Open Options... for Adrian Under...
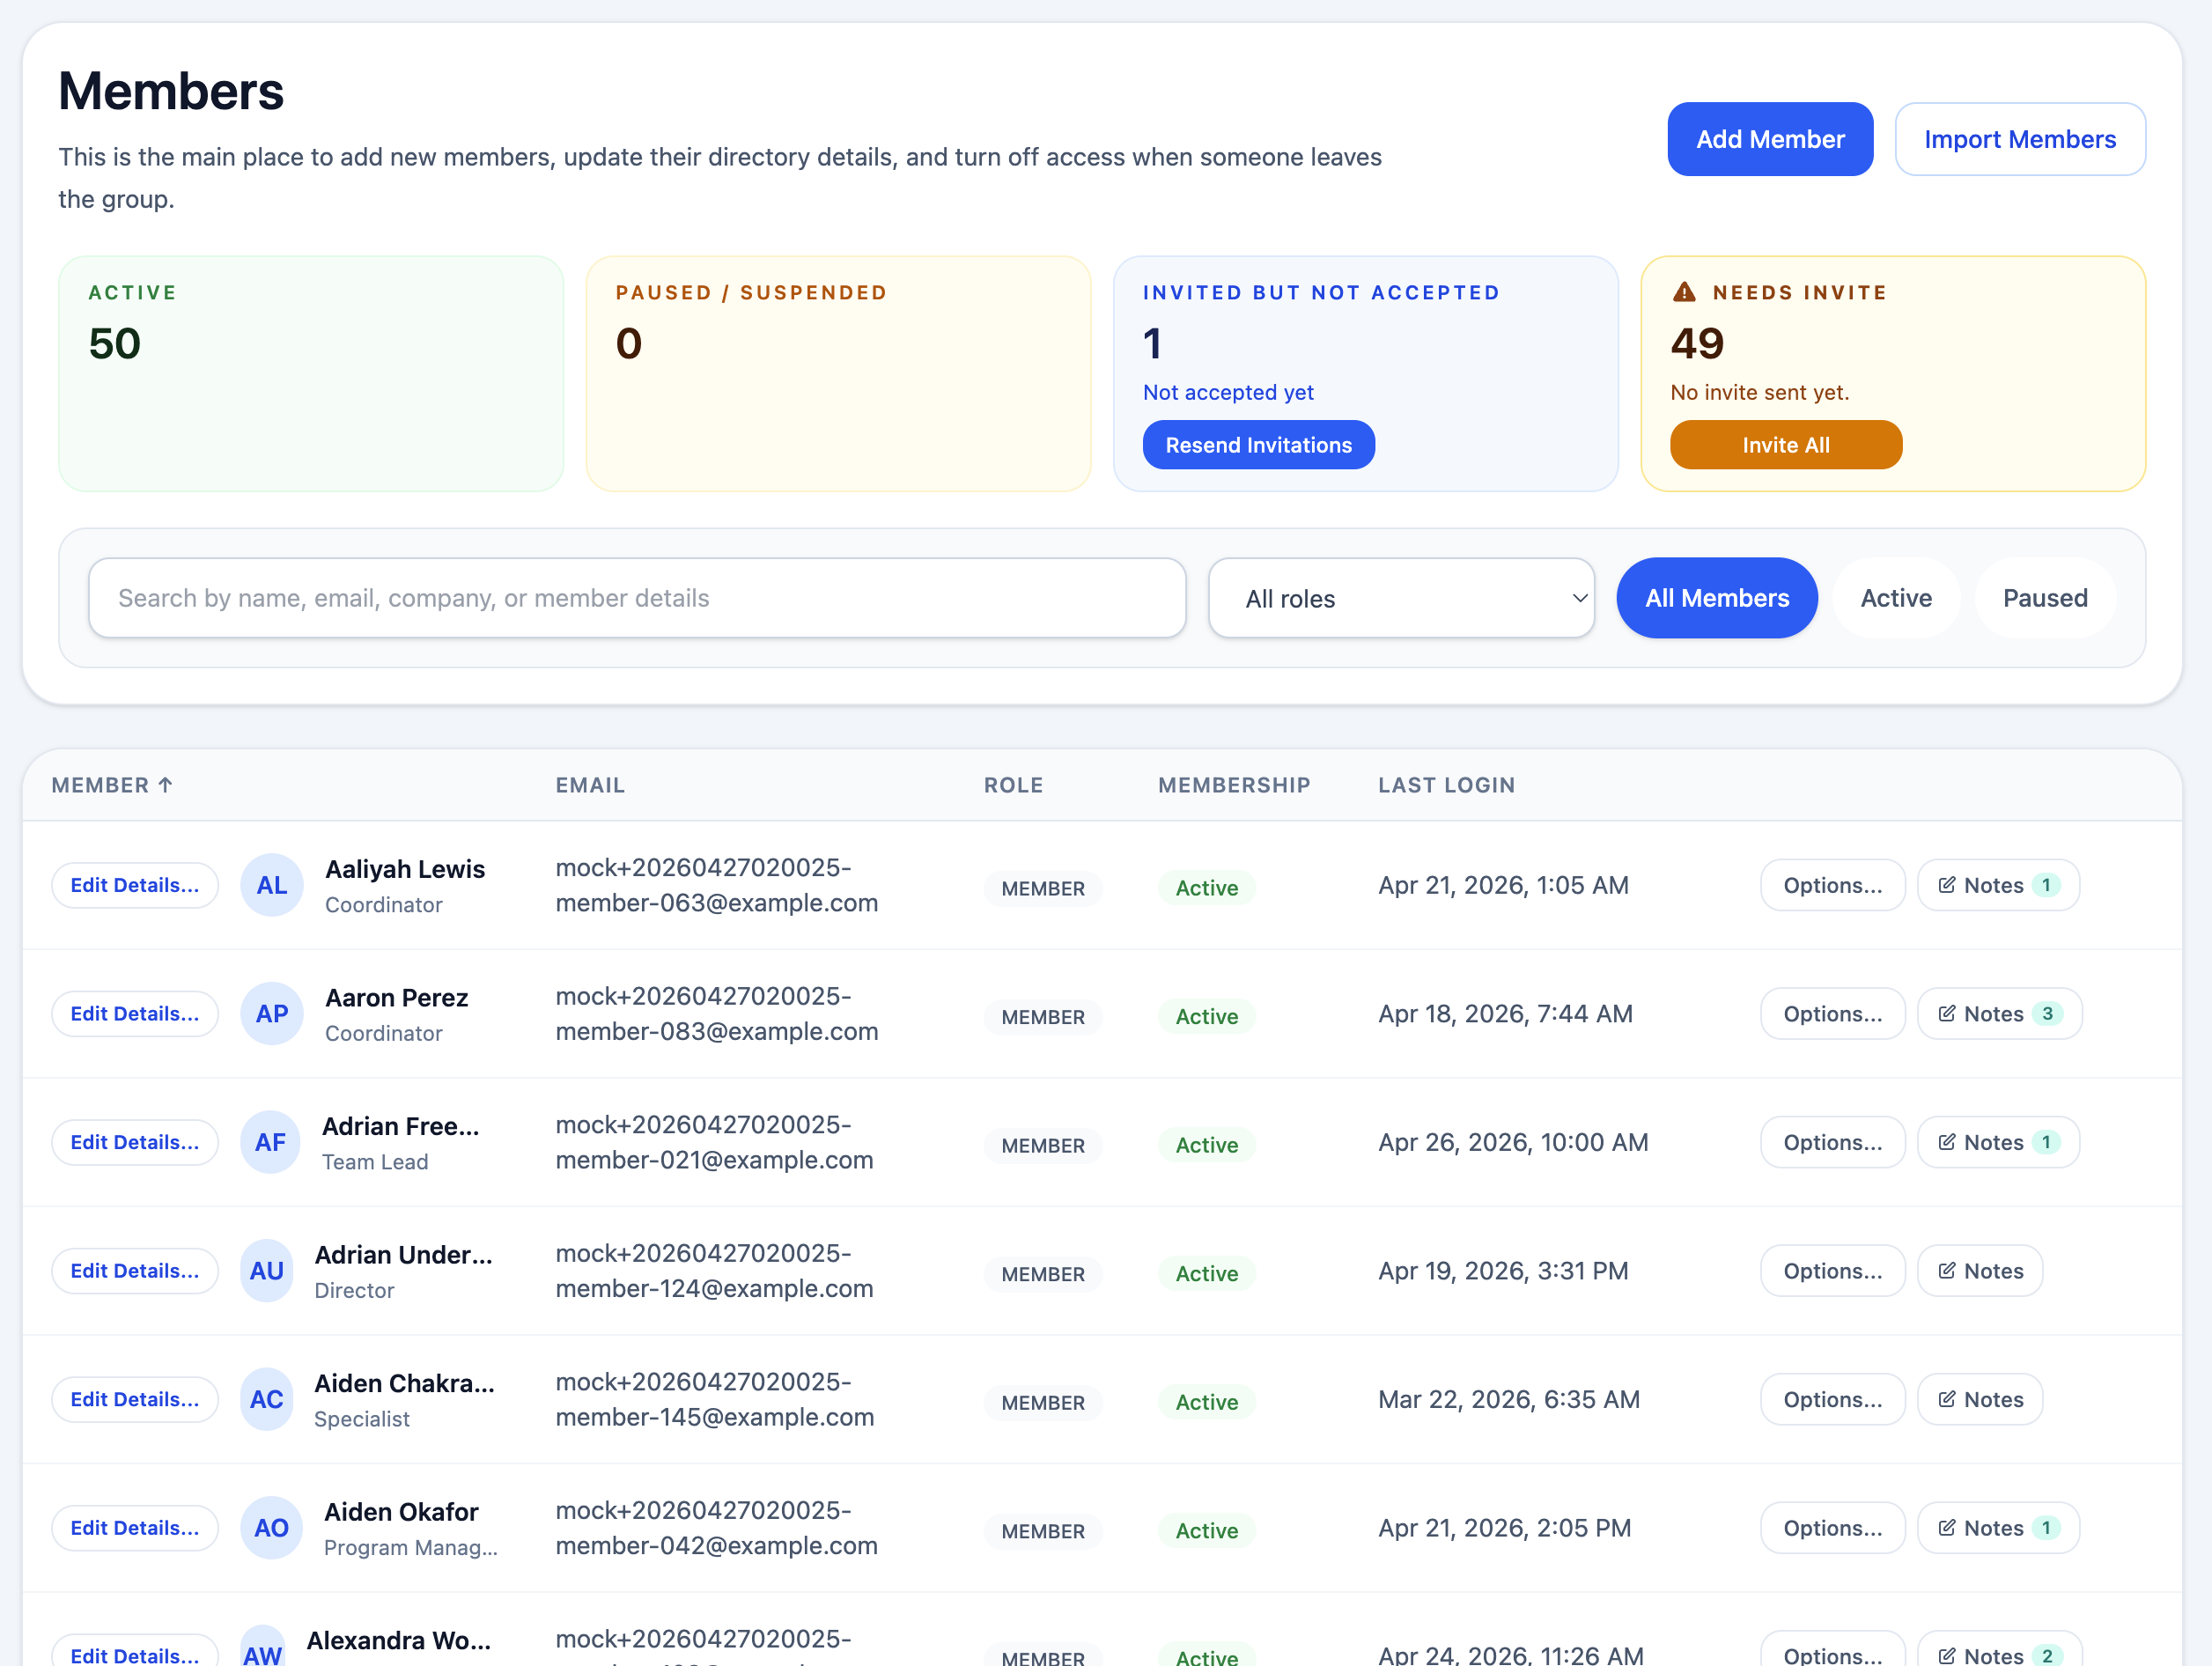The image size is (2212, 1666). 1832,1271
